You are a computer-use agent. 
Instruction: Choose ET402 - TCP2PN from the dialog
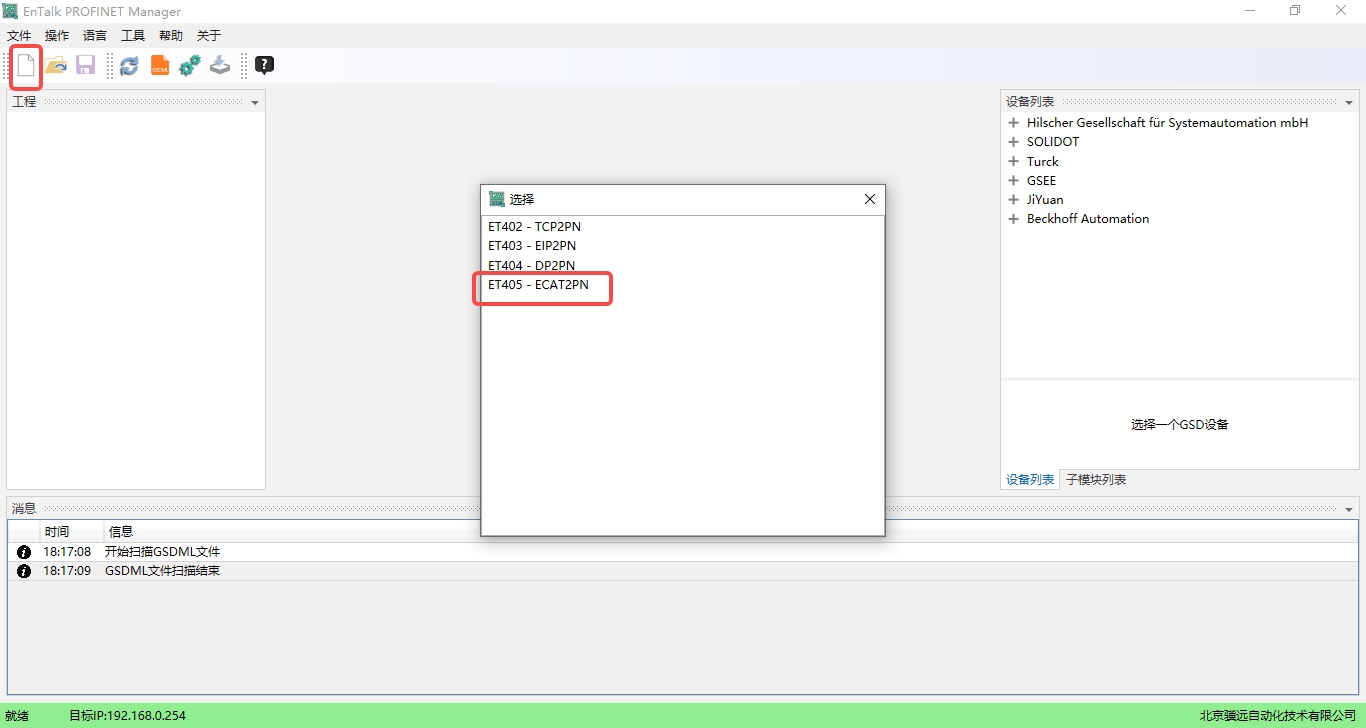[534, 227]
